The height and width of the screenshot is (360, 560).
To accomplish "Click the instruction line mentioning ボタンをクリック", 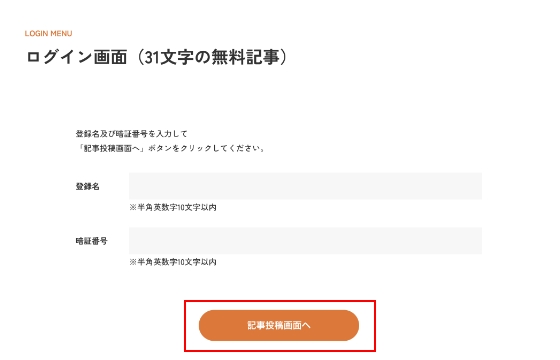I will point(170,148).
